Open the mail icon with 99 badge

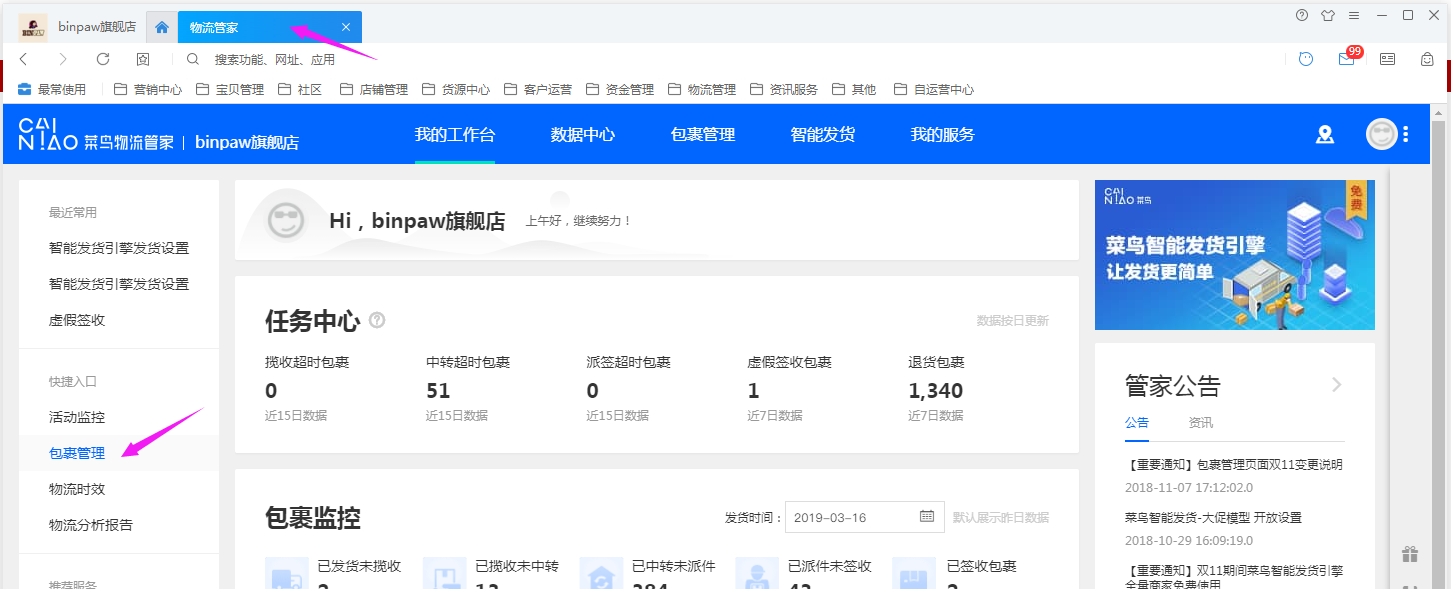pyautogui.click(x=1347, y=57)
